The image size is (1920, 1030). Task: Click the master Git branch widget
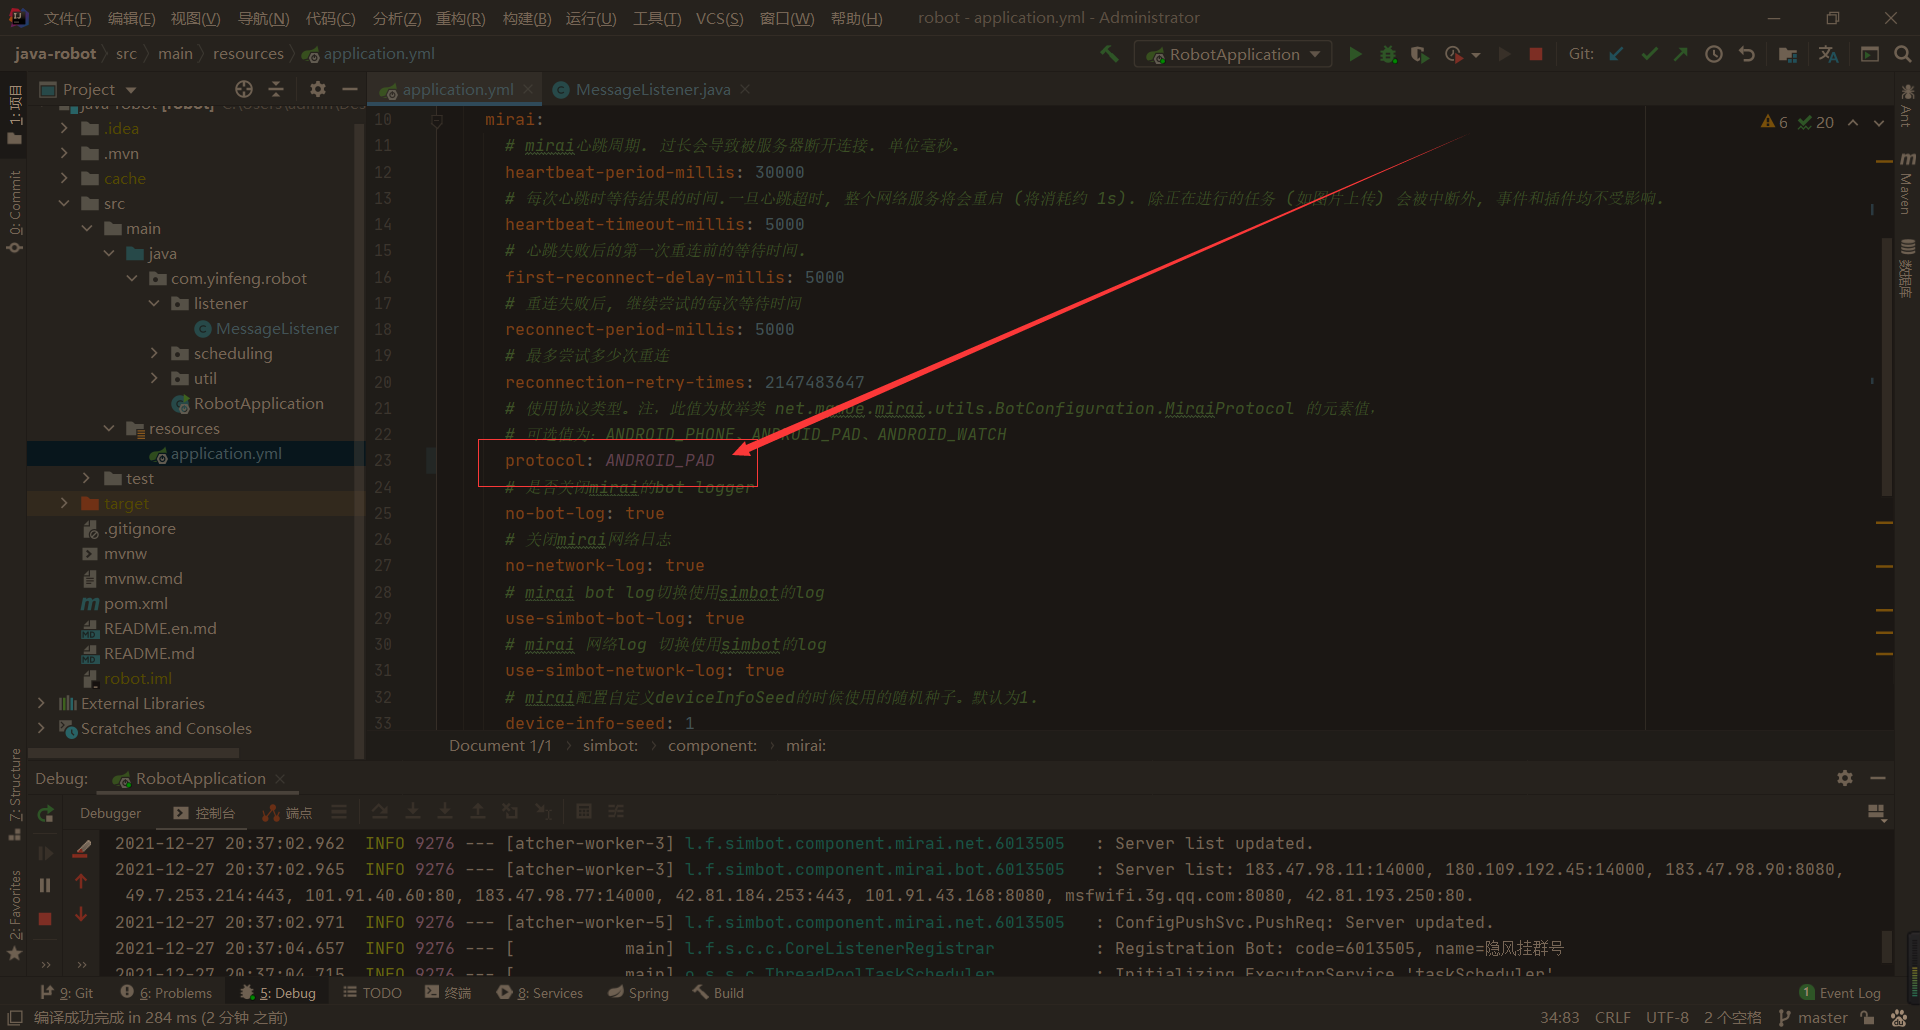(x=1813, y=1017)
